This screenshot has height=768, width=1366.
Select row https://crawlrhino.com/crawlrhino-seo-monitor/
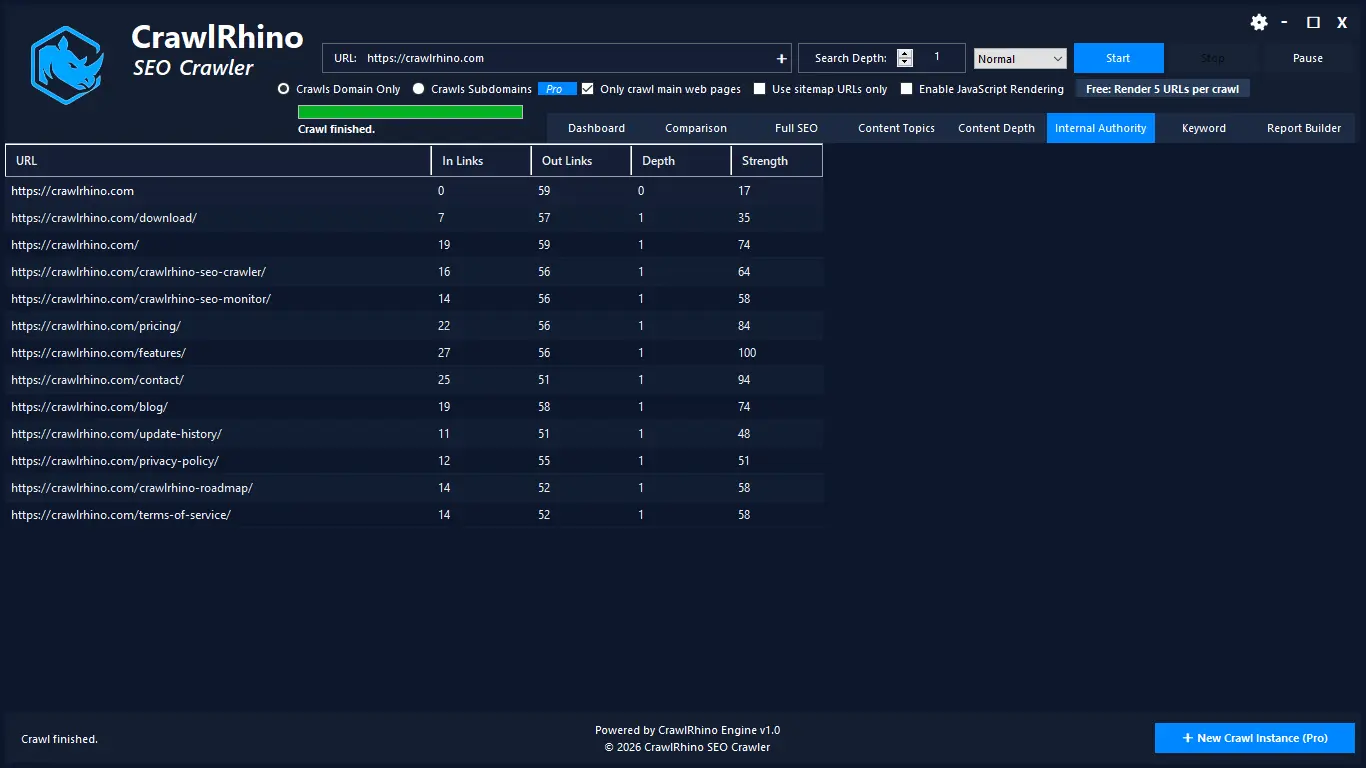(414, 299)
